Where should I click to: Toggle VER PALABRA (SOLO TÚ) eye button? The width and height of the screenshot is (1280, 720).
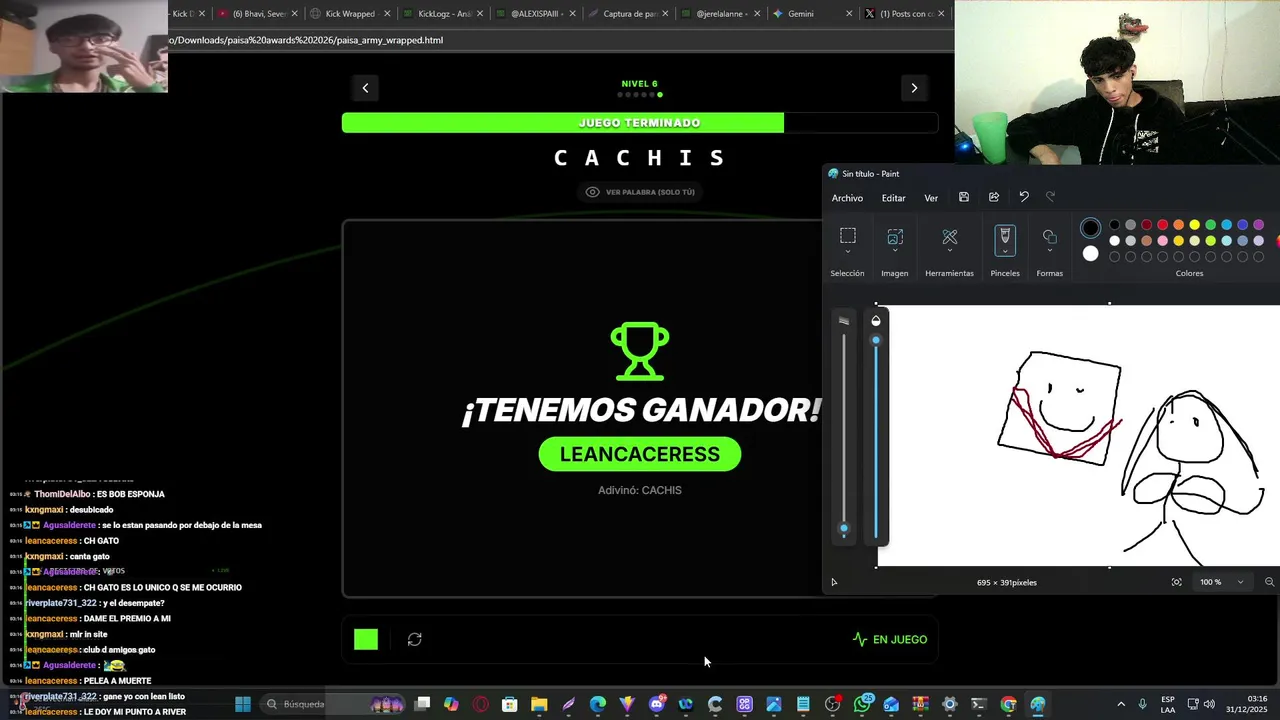tap(640, 192)
